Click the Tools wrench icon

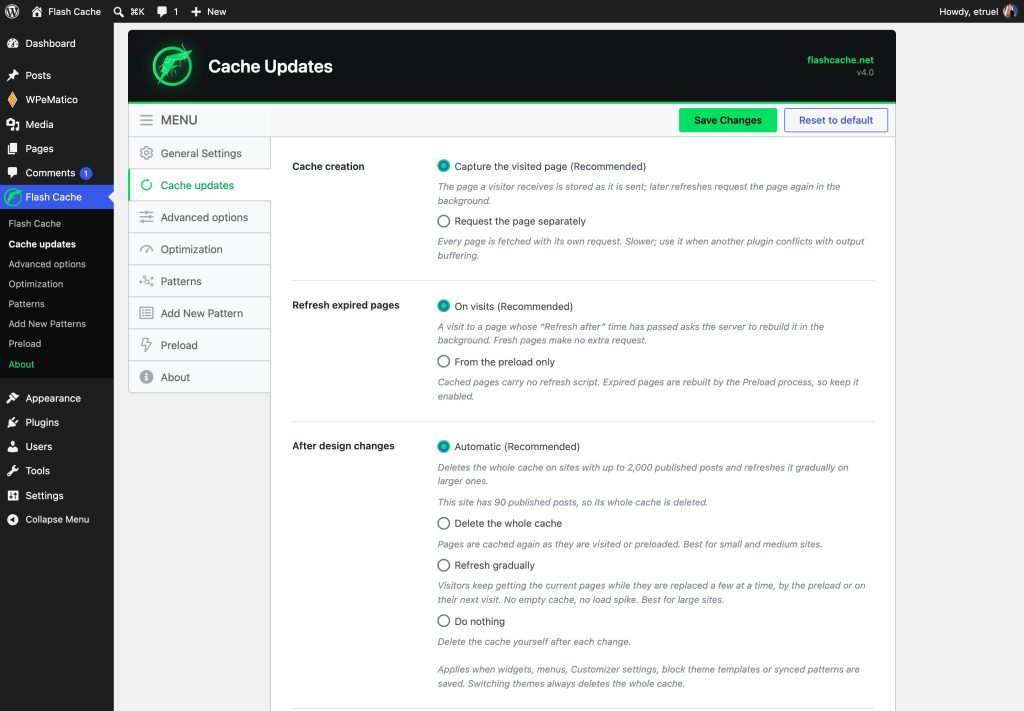12,470
